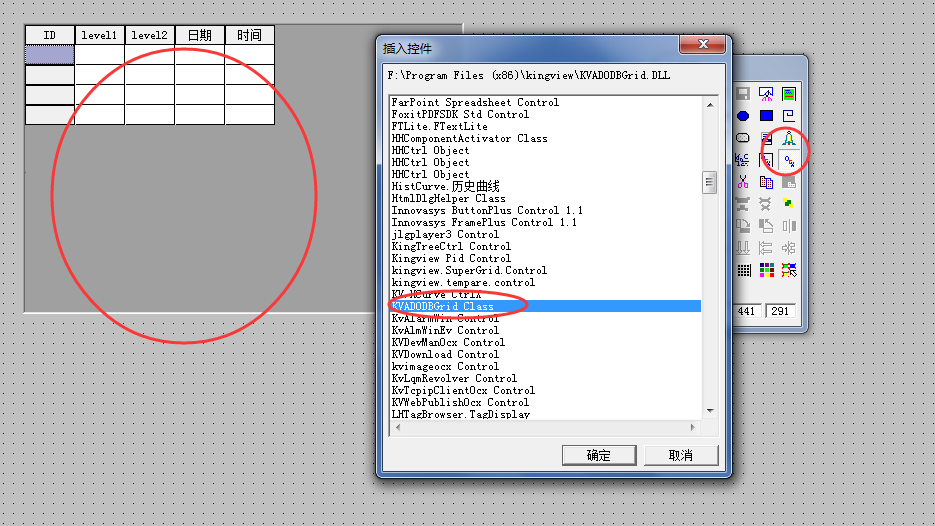Click the greyed align-left icon

pyautogui.click(x=766, y=248)
